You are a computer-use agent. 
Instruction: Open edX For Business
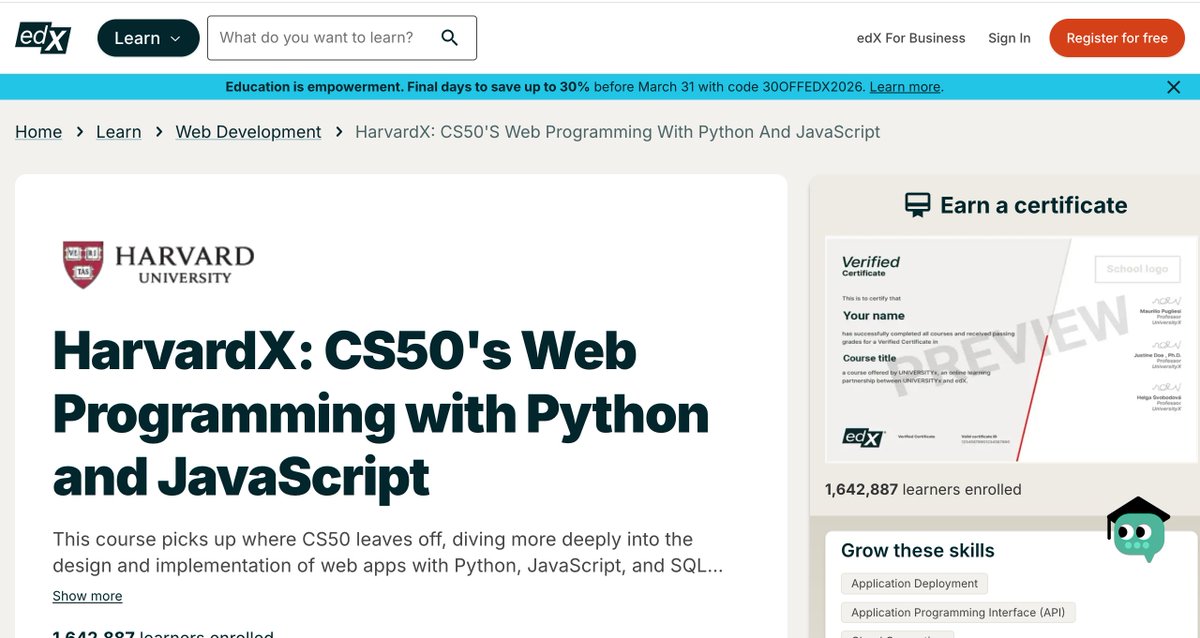[911, 38]
